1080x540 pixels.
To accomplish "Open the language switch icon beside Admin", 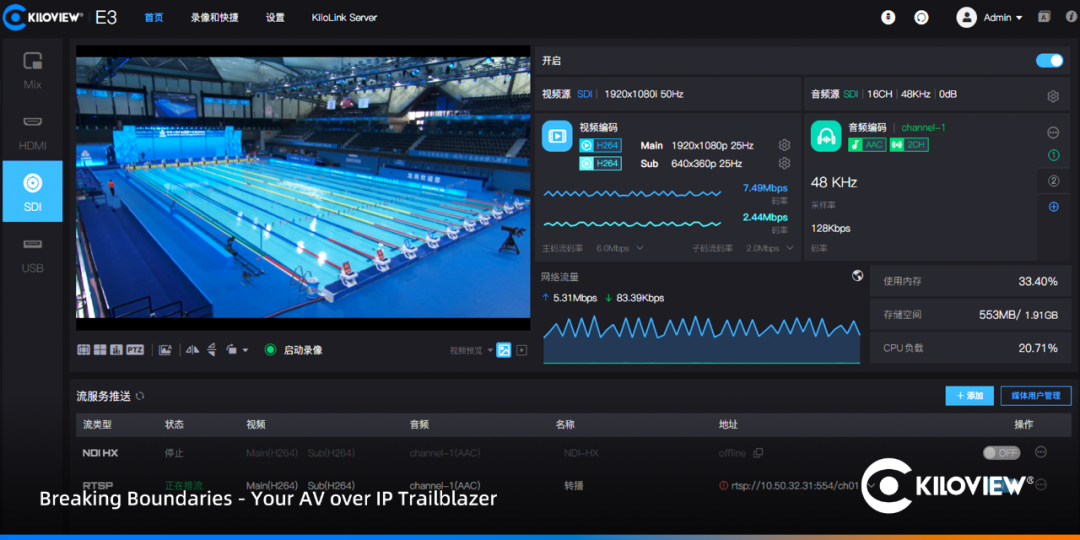I will click(1045, 17).
